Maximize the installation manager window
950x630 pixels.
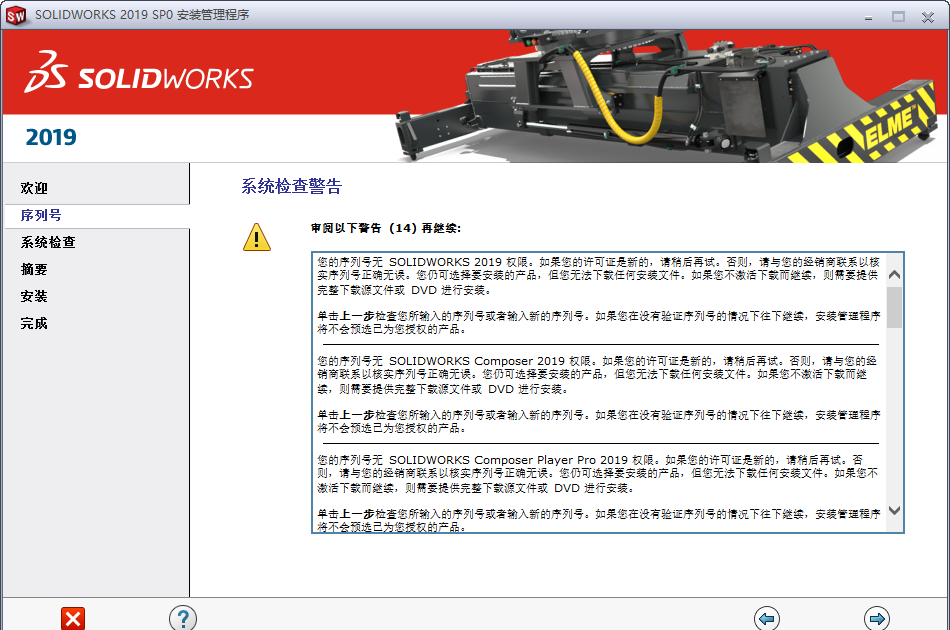(898, 17)
